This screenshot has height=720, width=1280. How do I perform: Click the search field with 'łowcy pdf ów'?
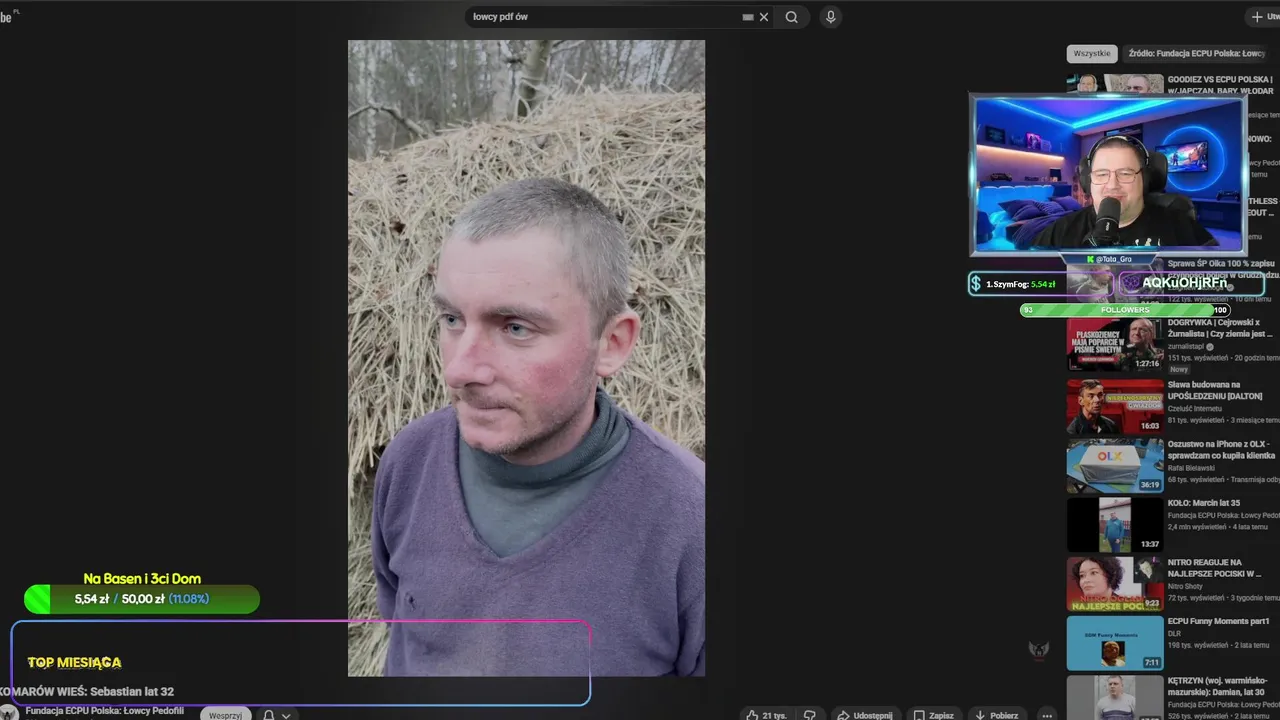605,17
